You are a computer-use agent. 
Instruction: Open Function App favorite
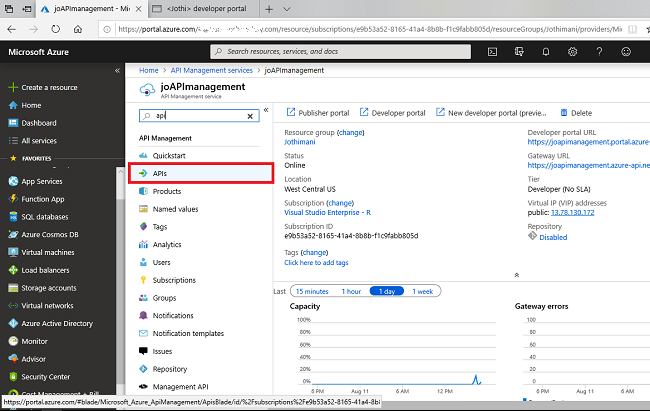click(x=36, y=199)
